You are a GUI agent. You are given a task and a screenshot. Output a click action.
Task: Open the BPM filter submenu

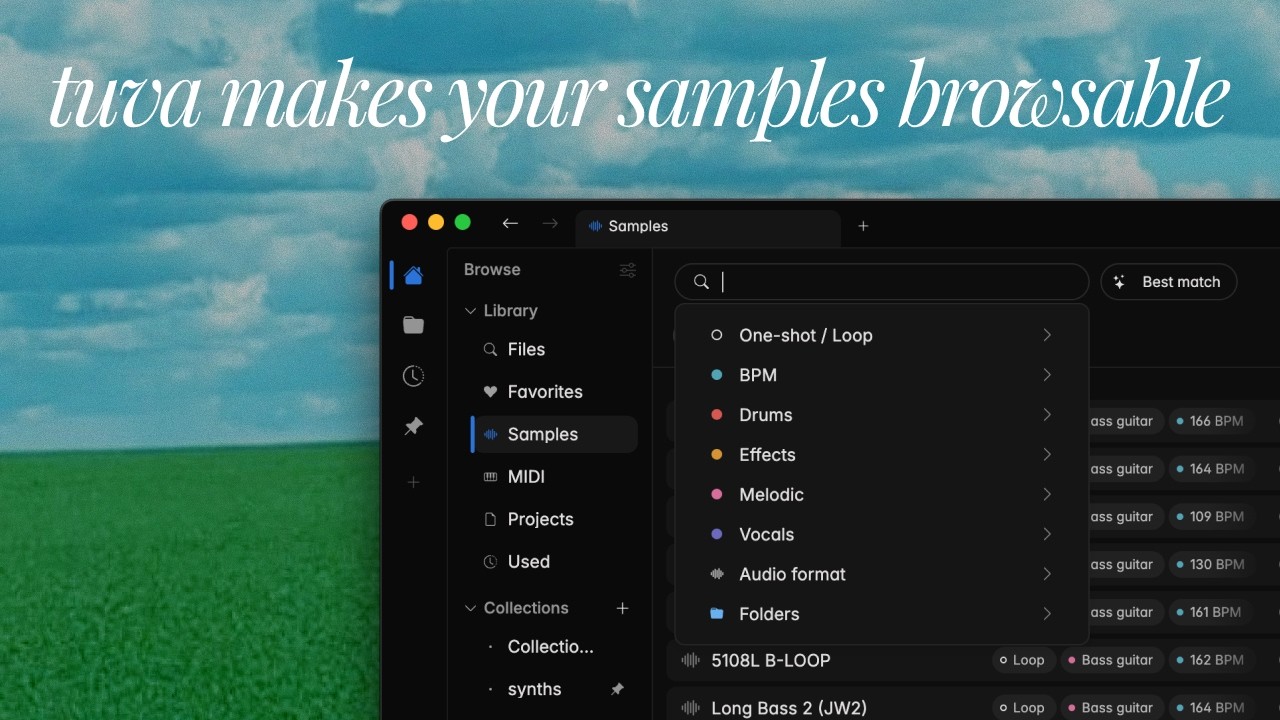point(881,375)
